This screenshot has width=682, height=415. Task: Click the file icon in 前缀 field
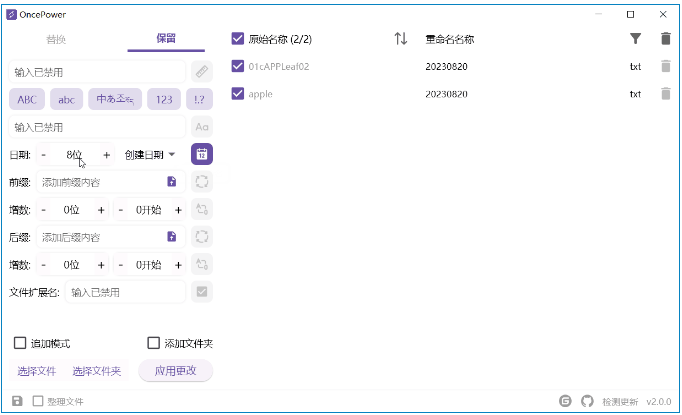[x=171, y=182]
